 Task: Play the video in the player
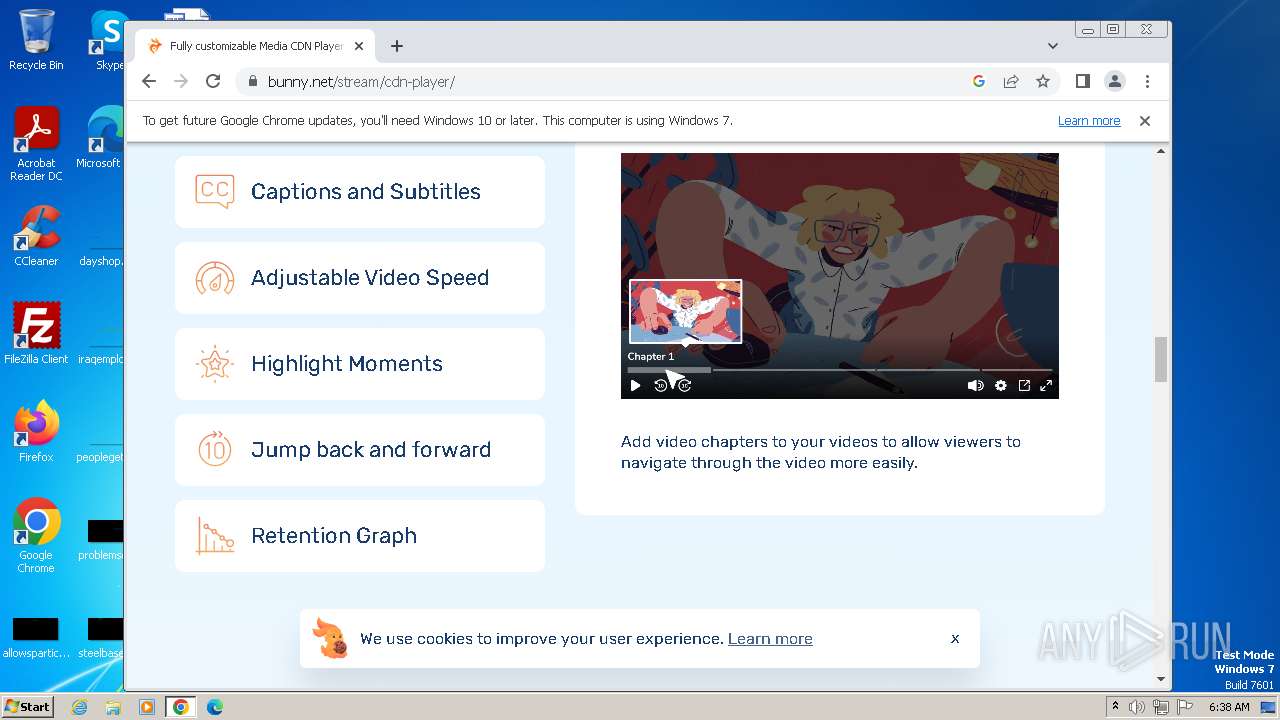(635, 385)
